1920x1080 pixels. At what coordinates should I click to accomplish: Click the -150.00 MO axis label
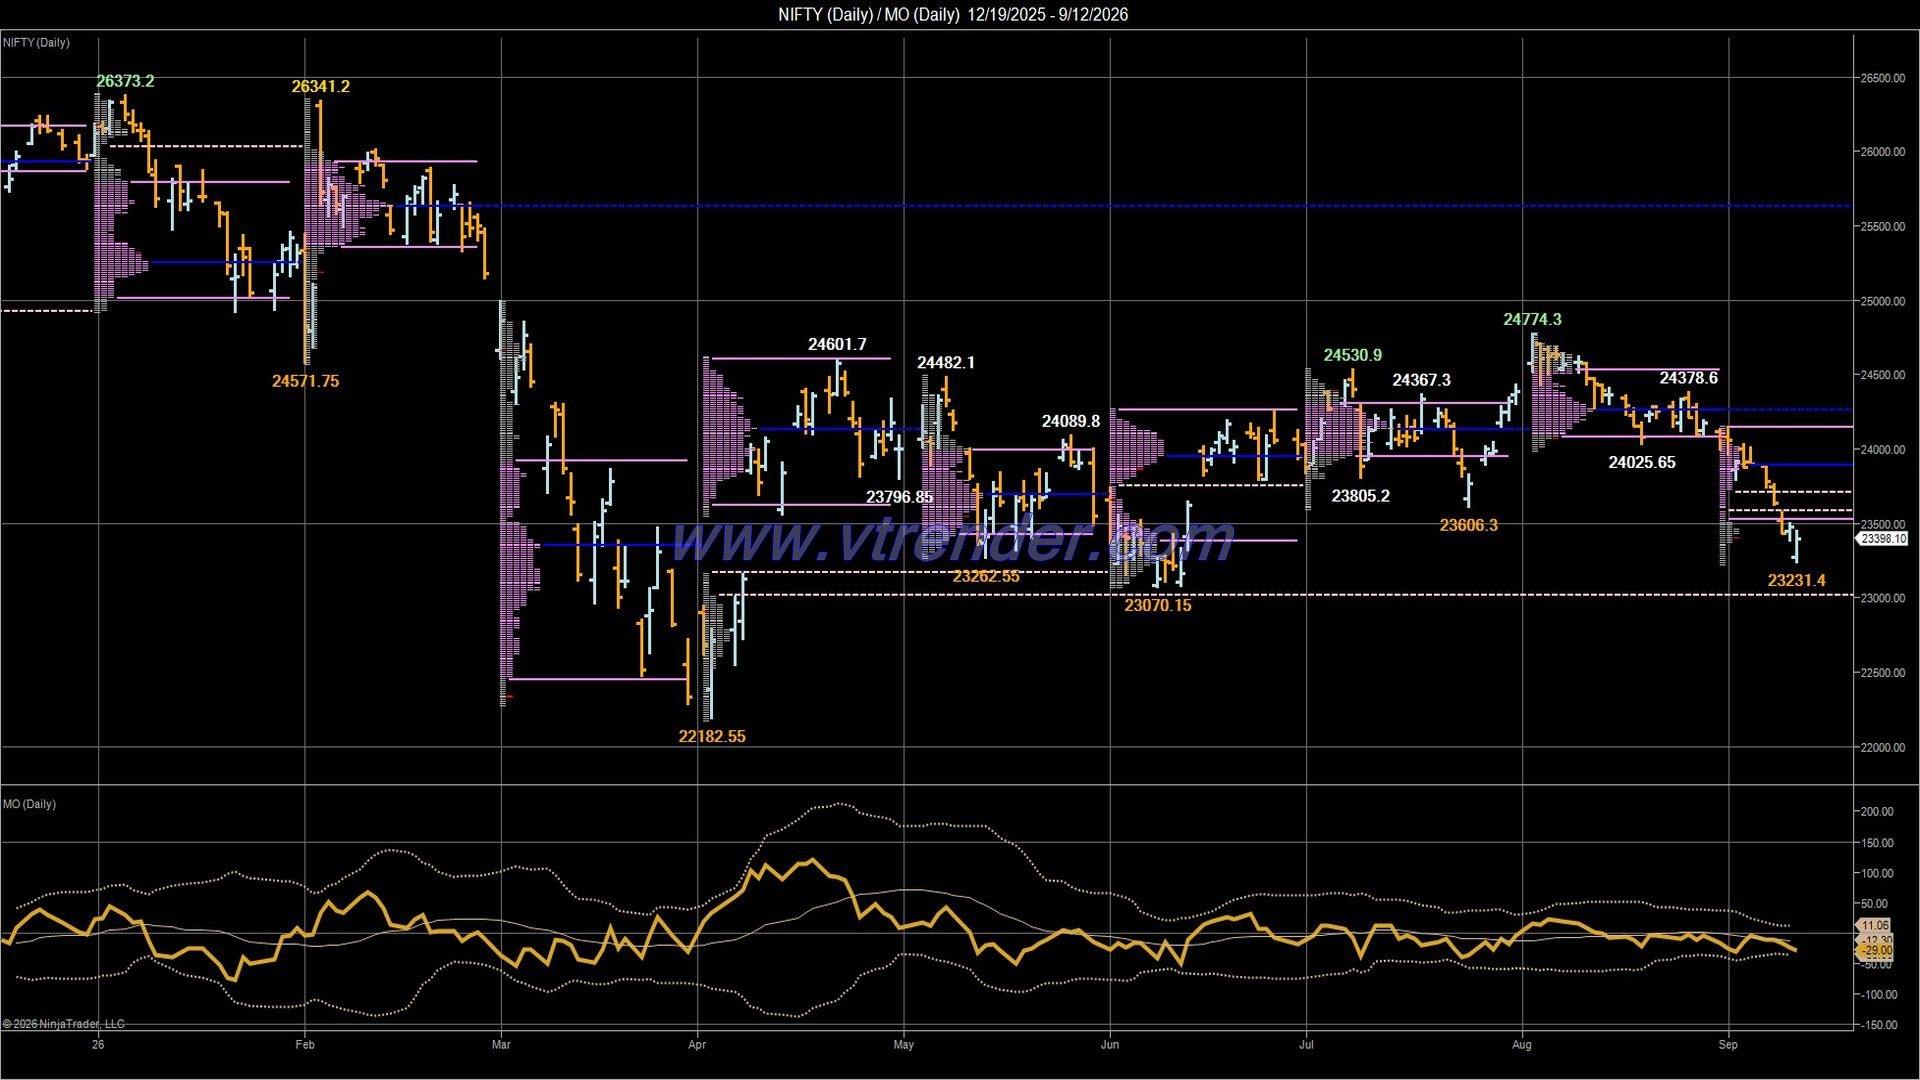pos(1876,1025)
